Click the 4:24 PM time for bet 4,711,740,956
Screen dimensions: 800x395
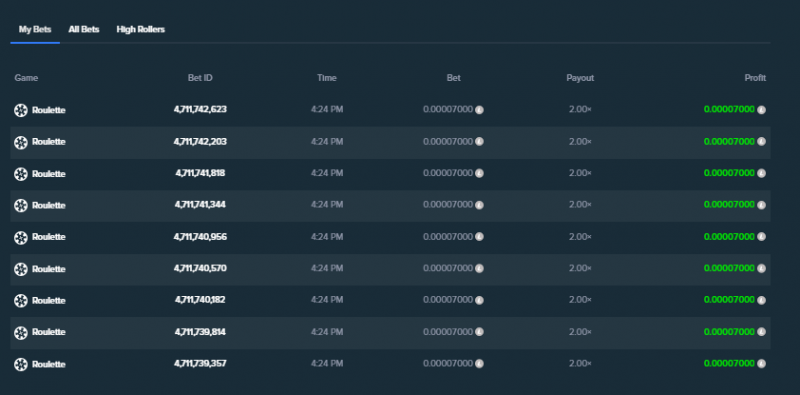(x=327, y=237)
